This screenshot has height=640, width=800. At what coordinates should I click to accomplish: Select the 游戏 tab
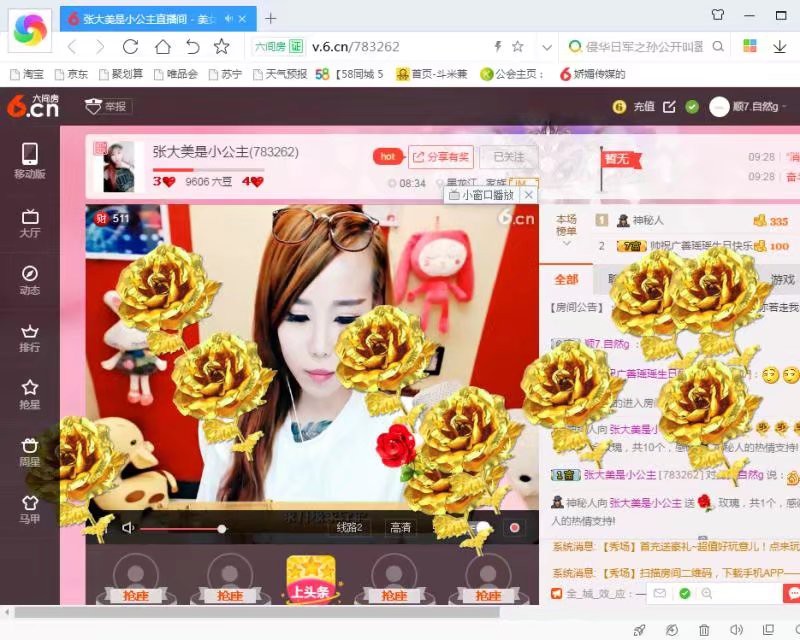[x=783, y=280]
